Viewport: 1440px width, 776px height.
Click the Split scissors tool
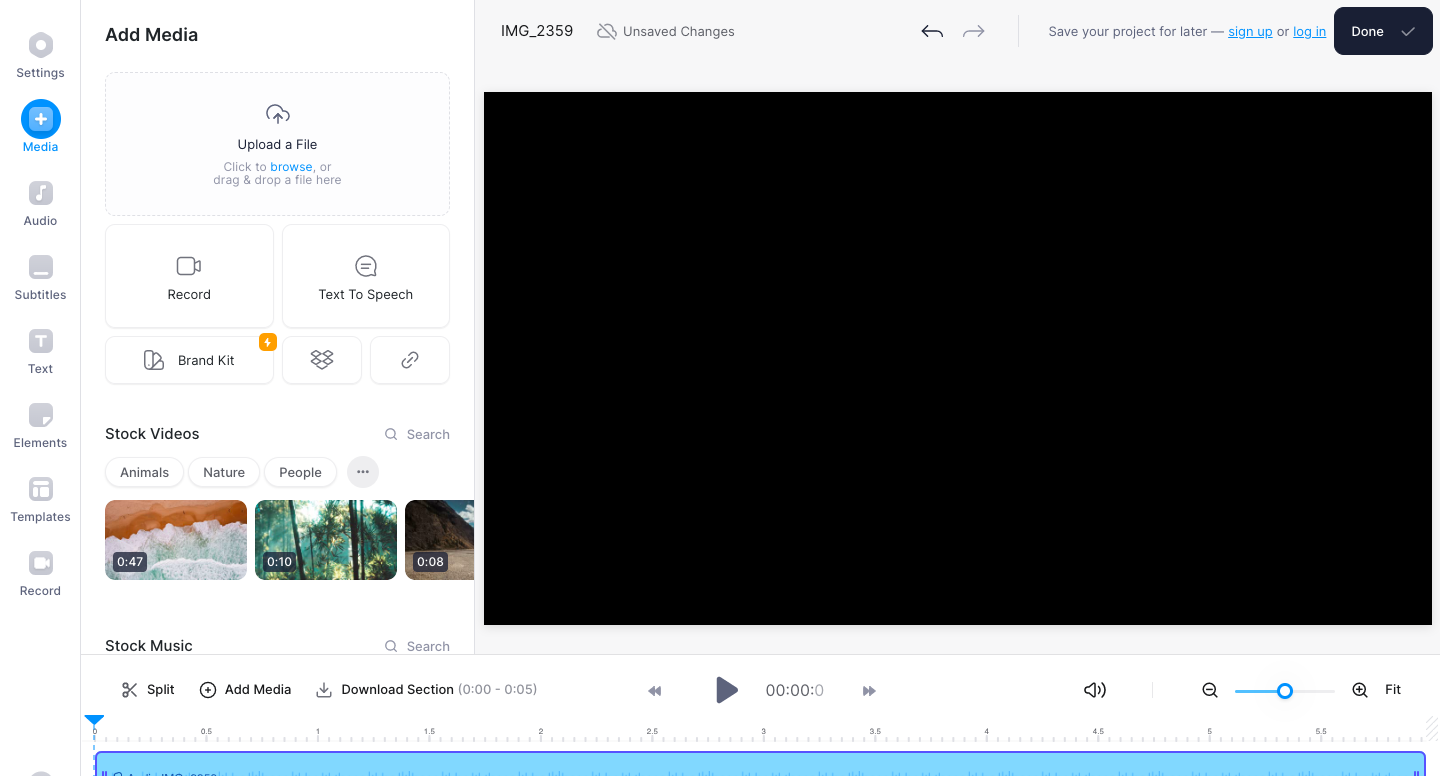click(x=148, y=690)
